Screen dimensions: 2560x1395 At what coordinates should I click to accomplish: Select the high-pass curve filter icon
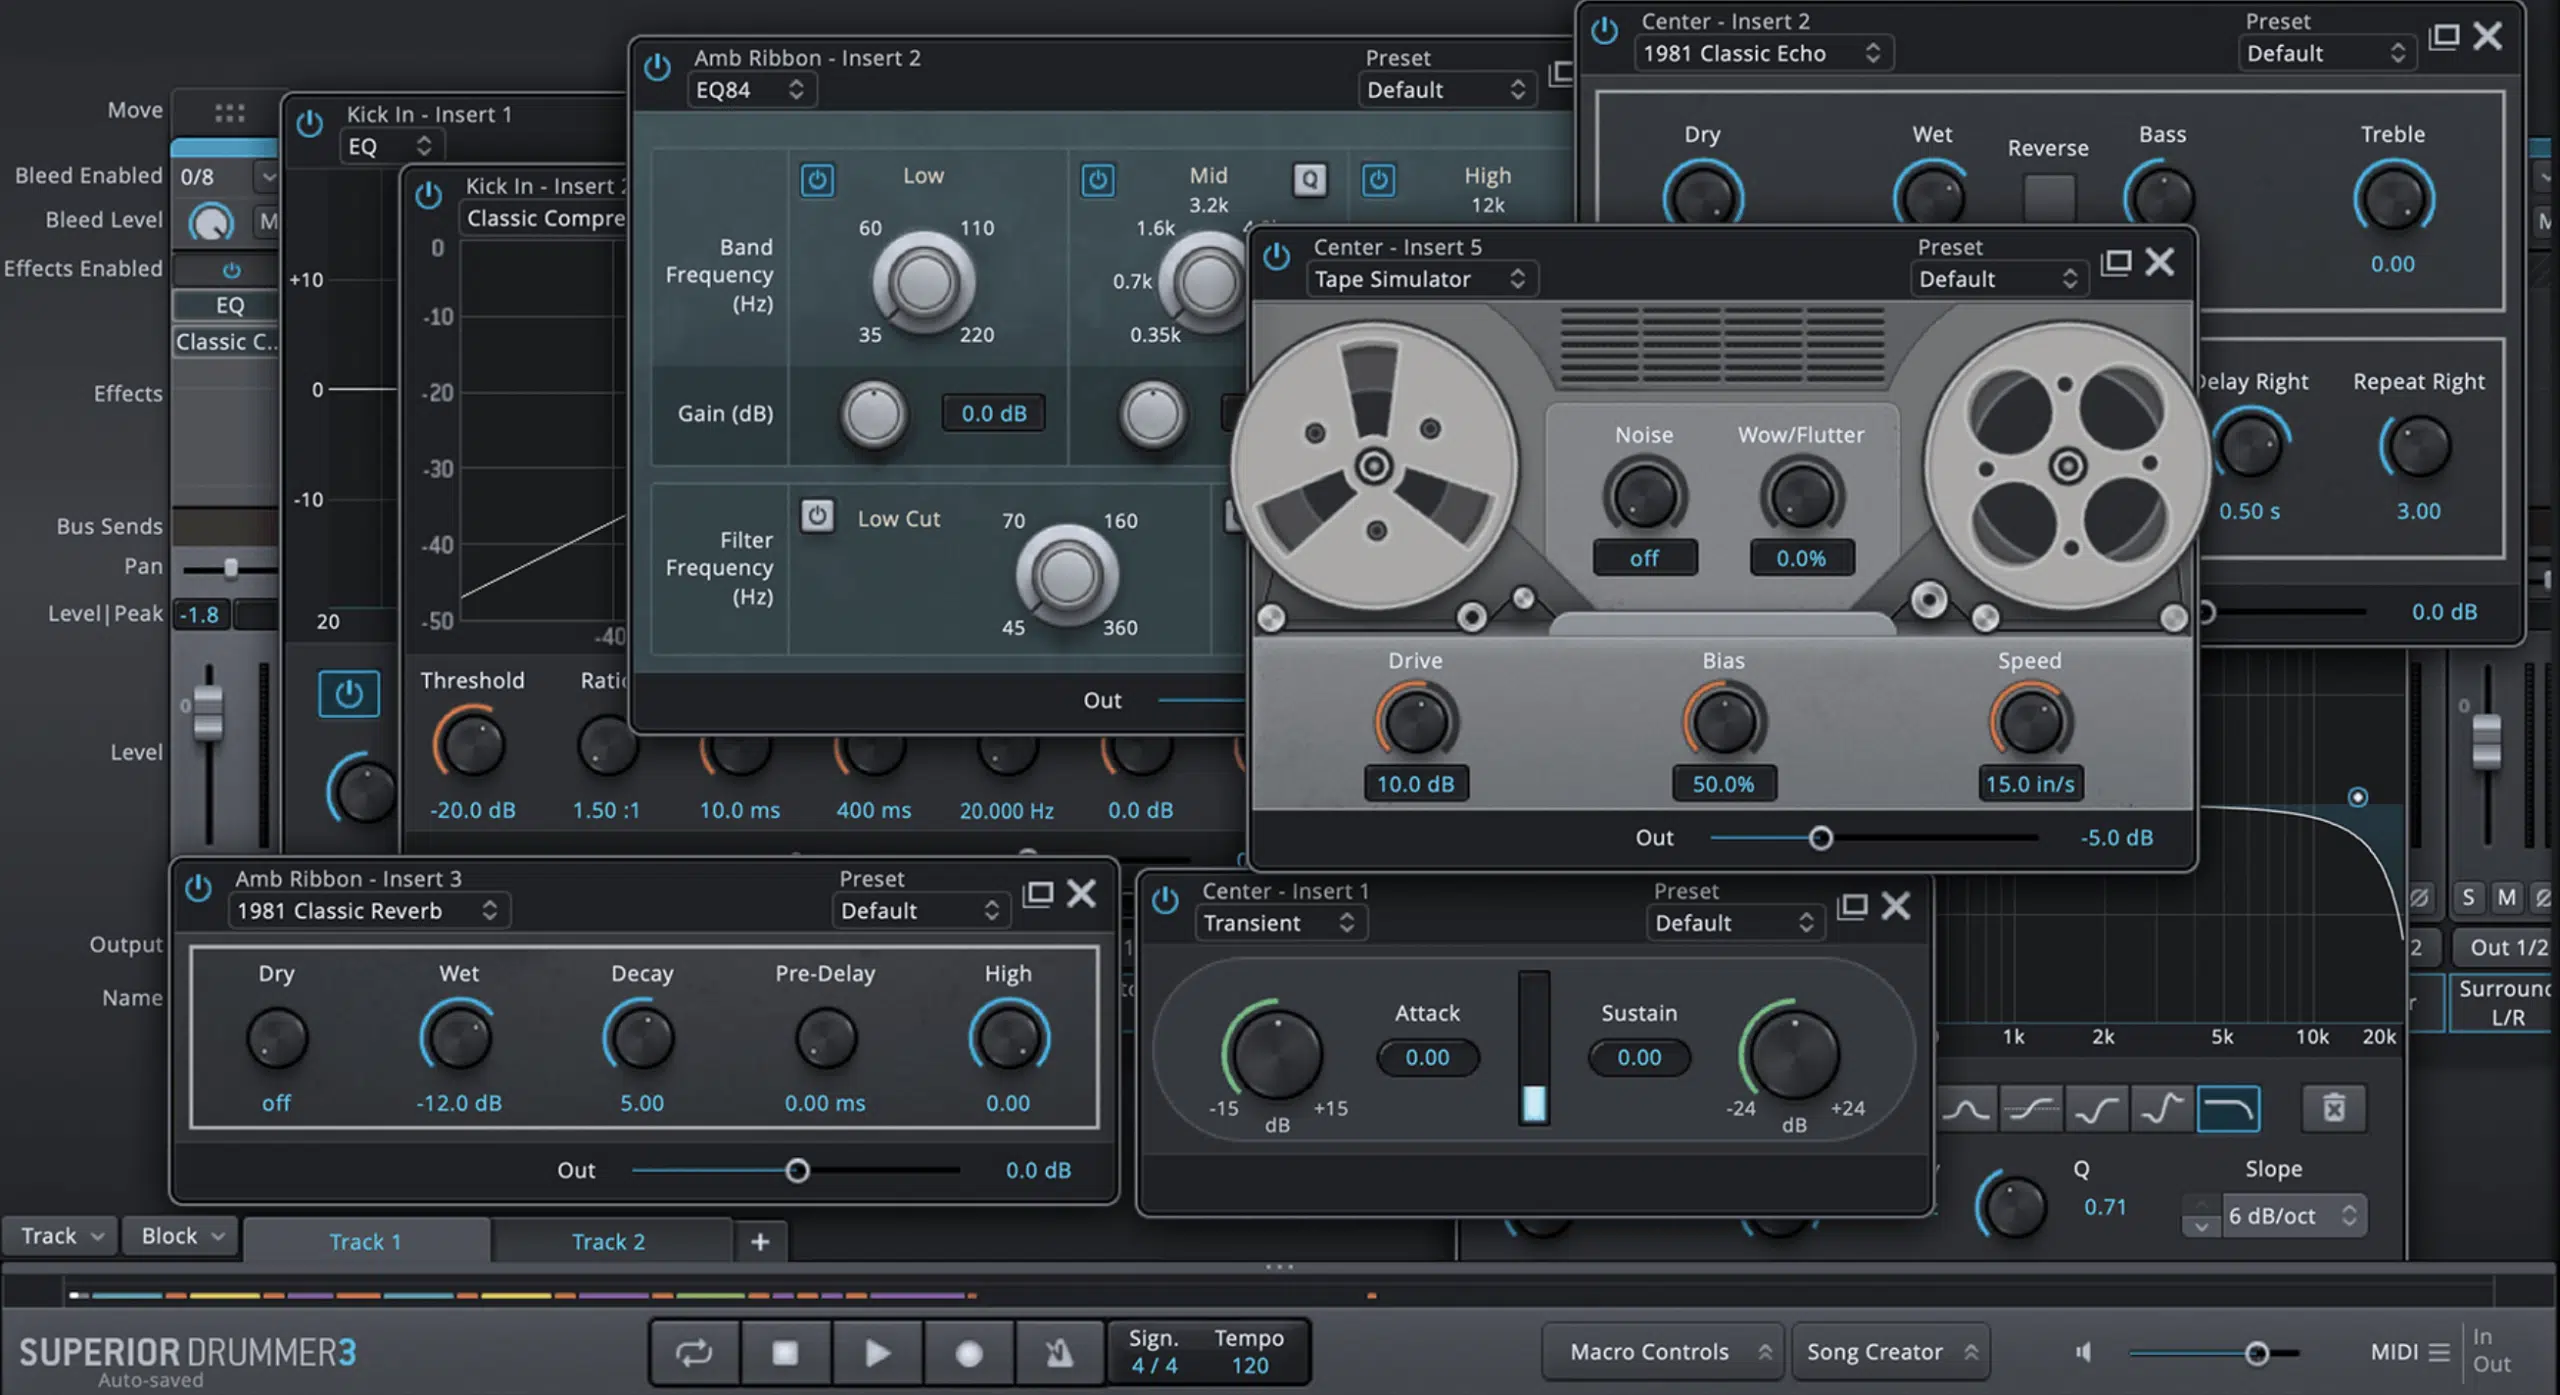click(x=2096, y=1108)
